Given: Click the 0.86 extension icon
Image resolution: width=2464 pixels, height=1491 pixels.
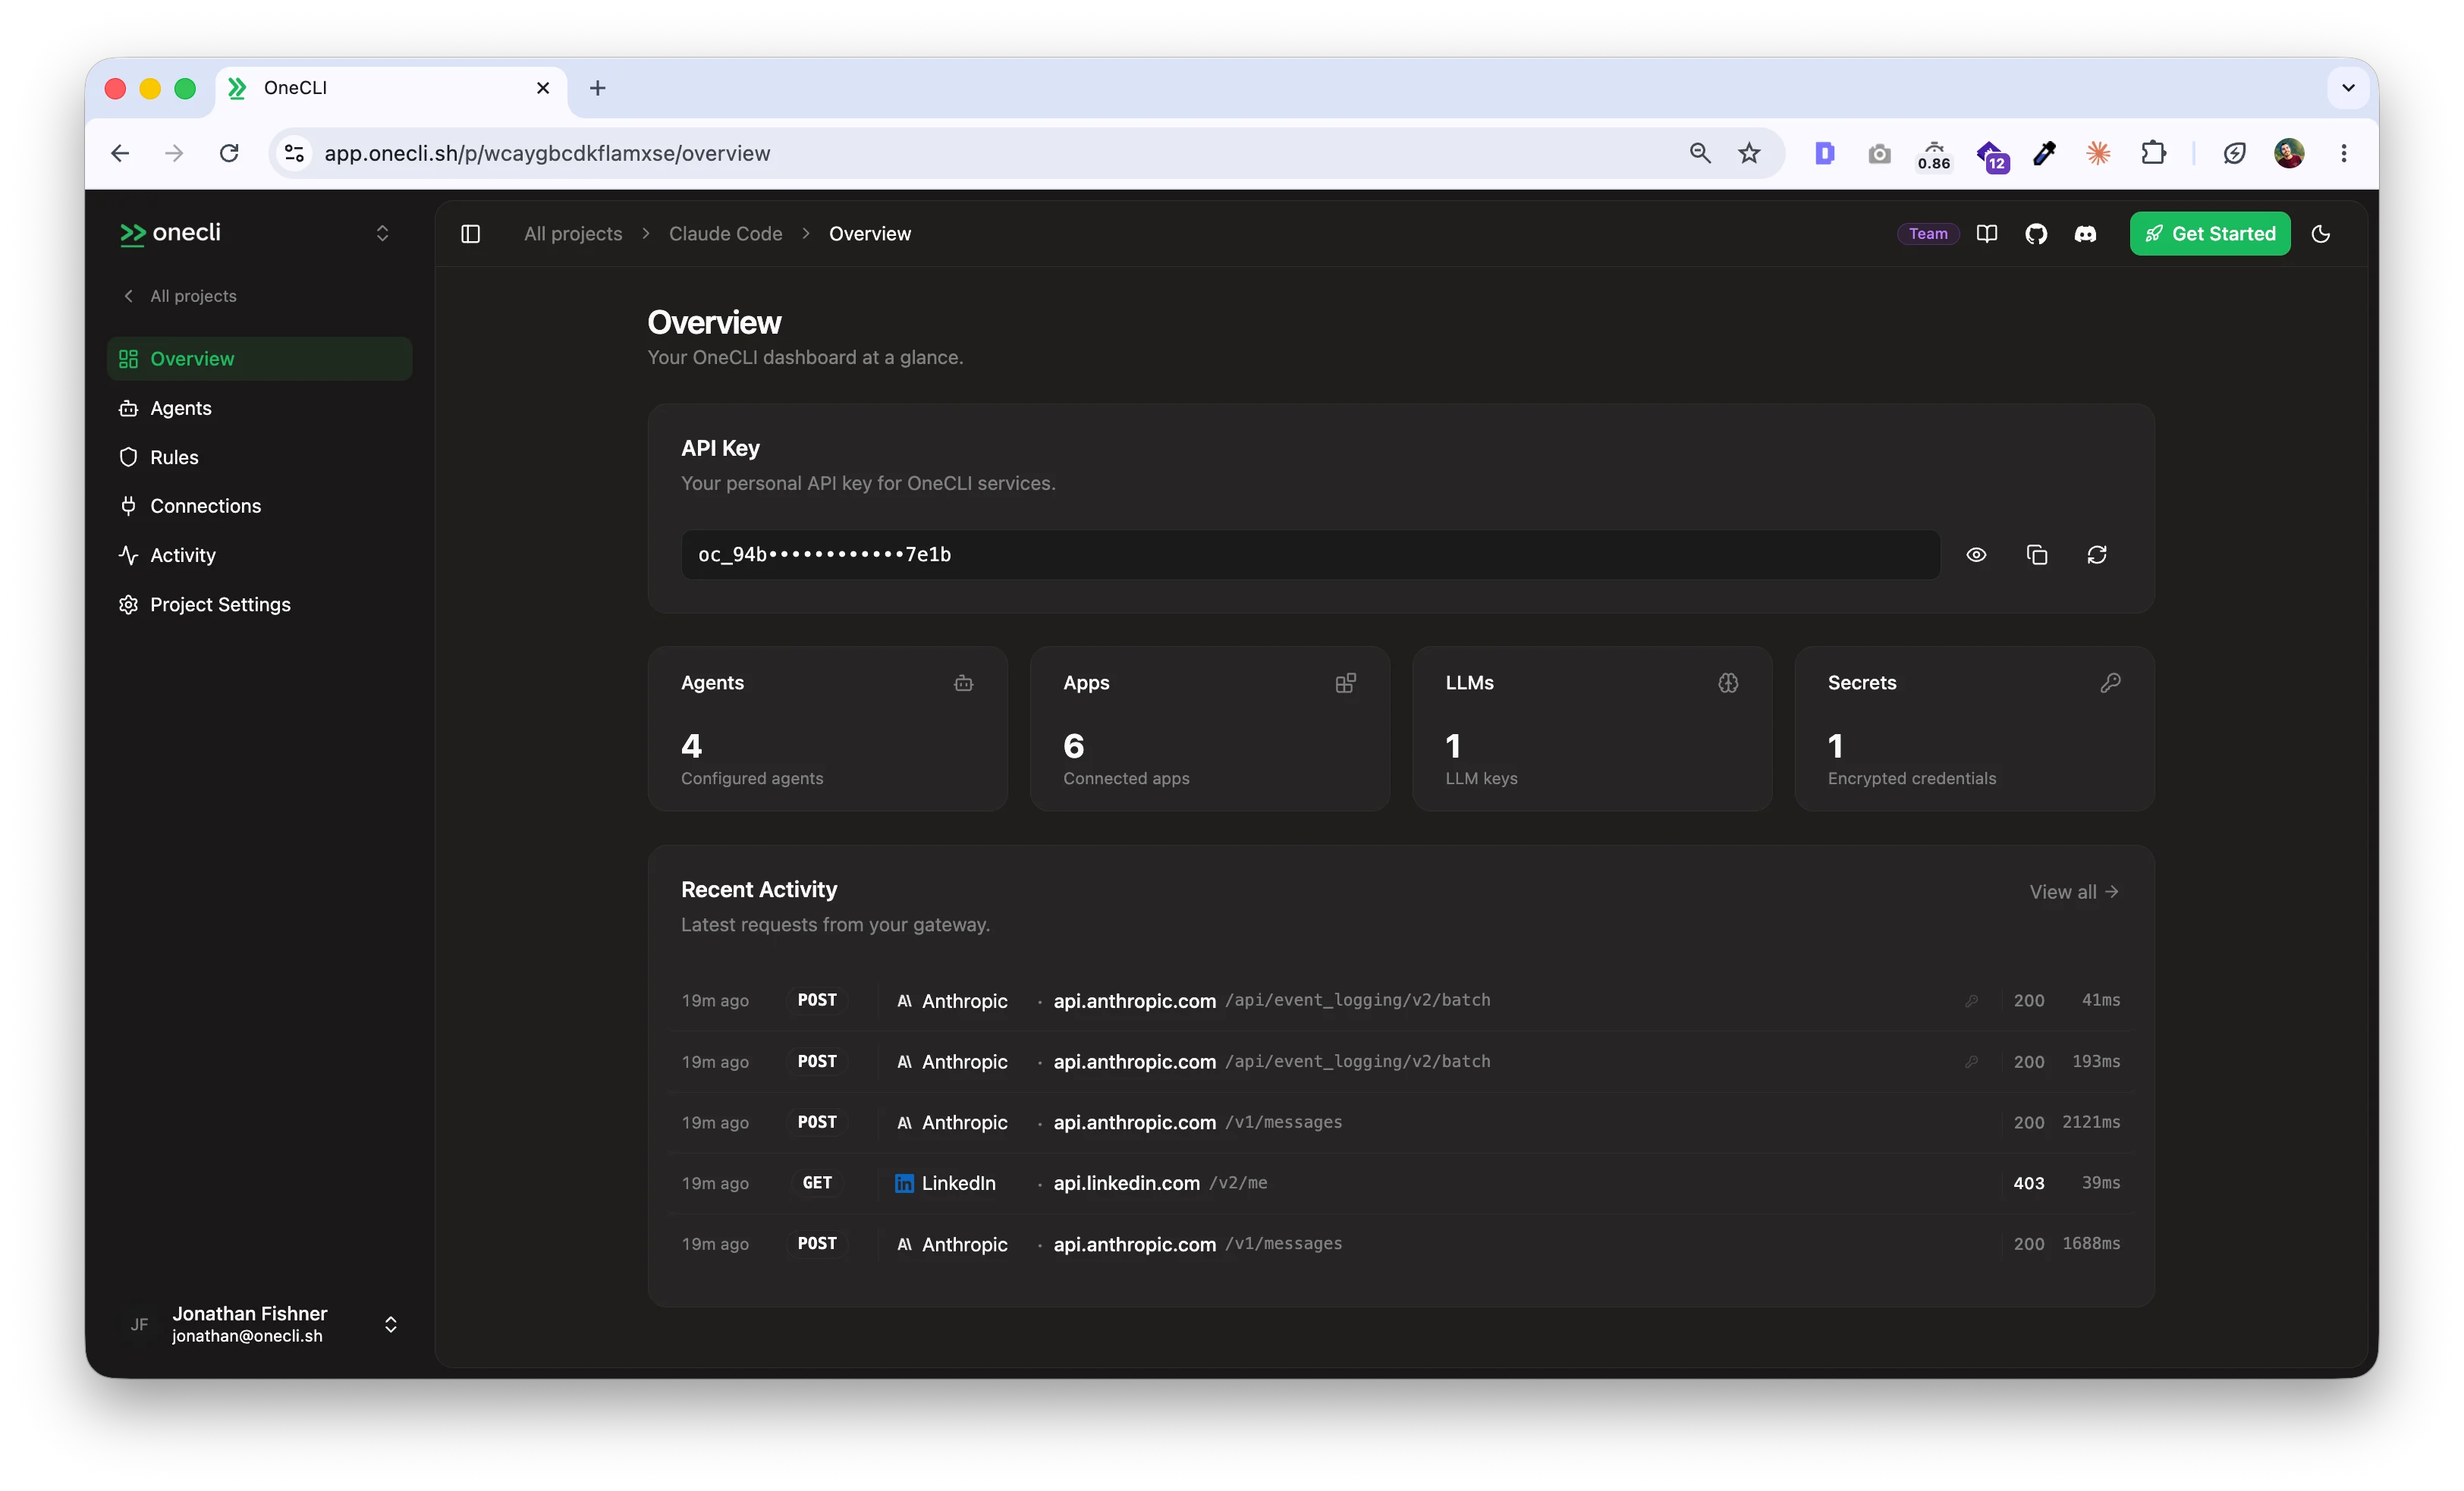Looking at the screenshot, I should tap(1934, 155).
